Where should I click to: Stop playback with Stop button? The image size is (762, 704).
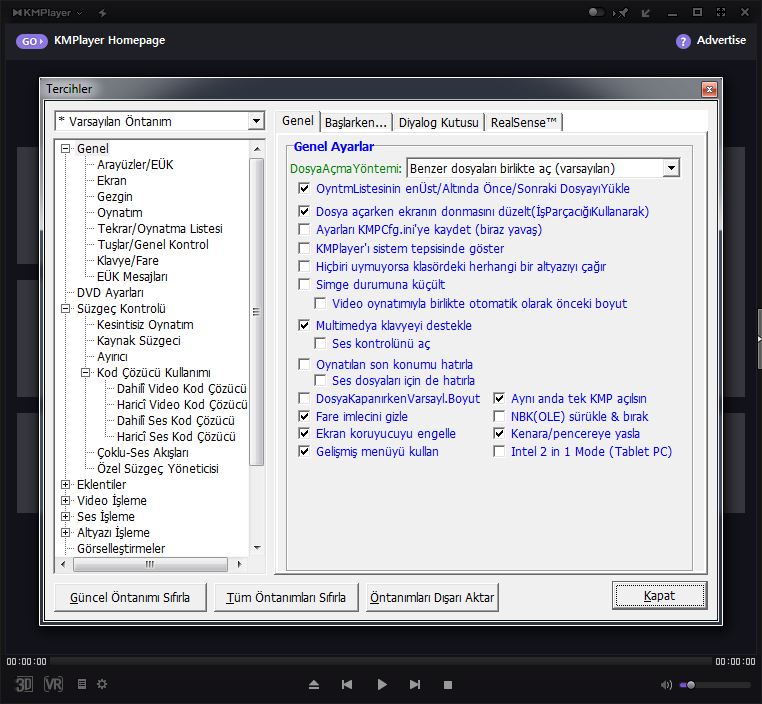[x=448, y=685]
